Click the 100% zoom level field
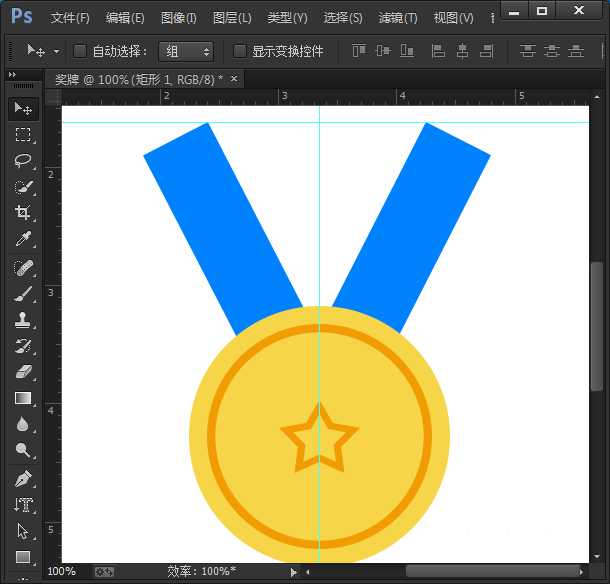 (62, 572)
